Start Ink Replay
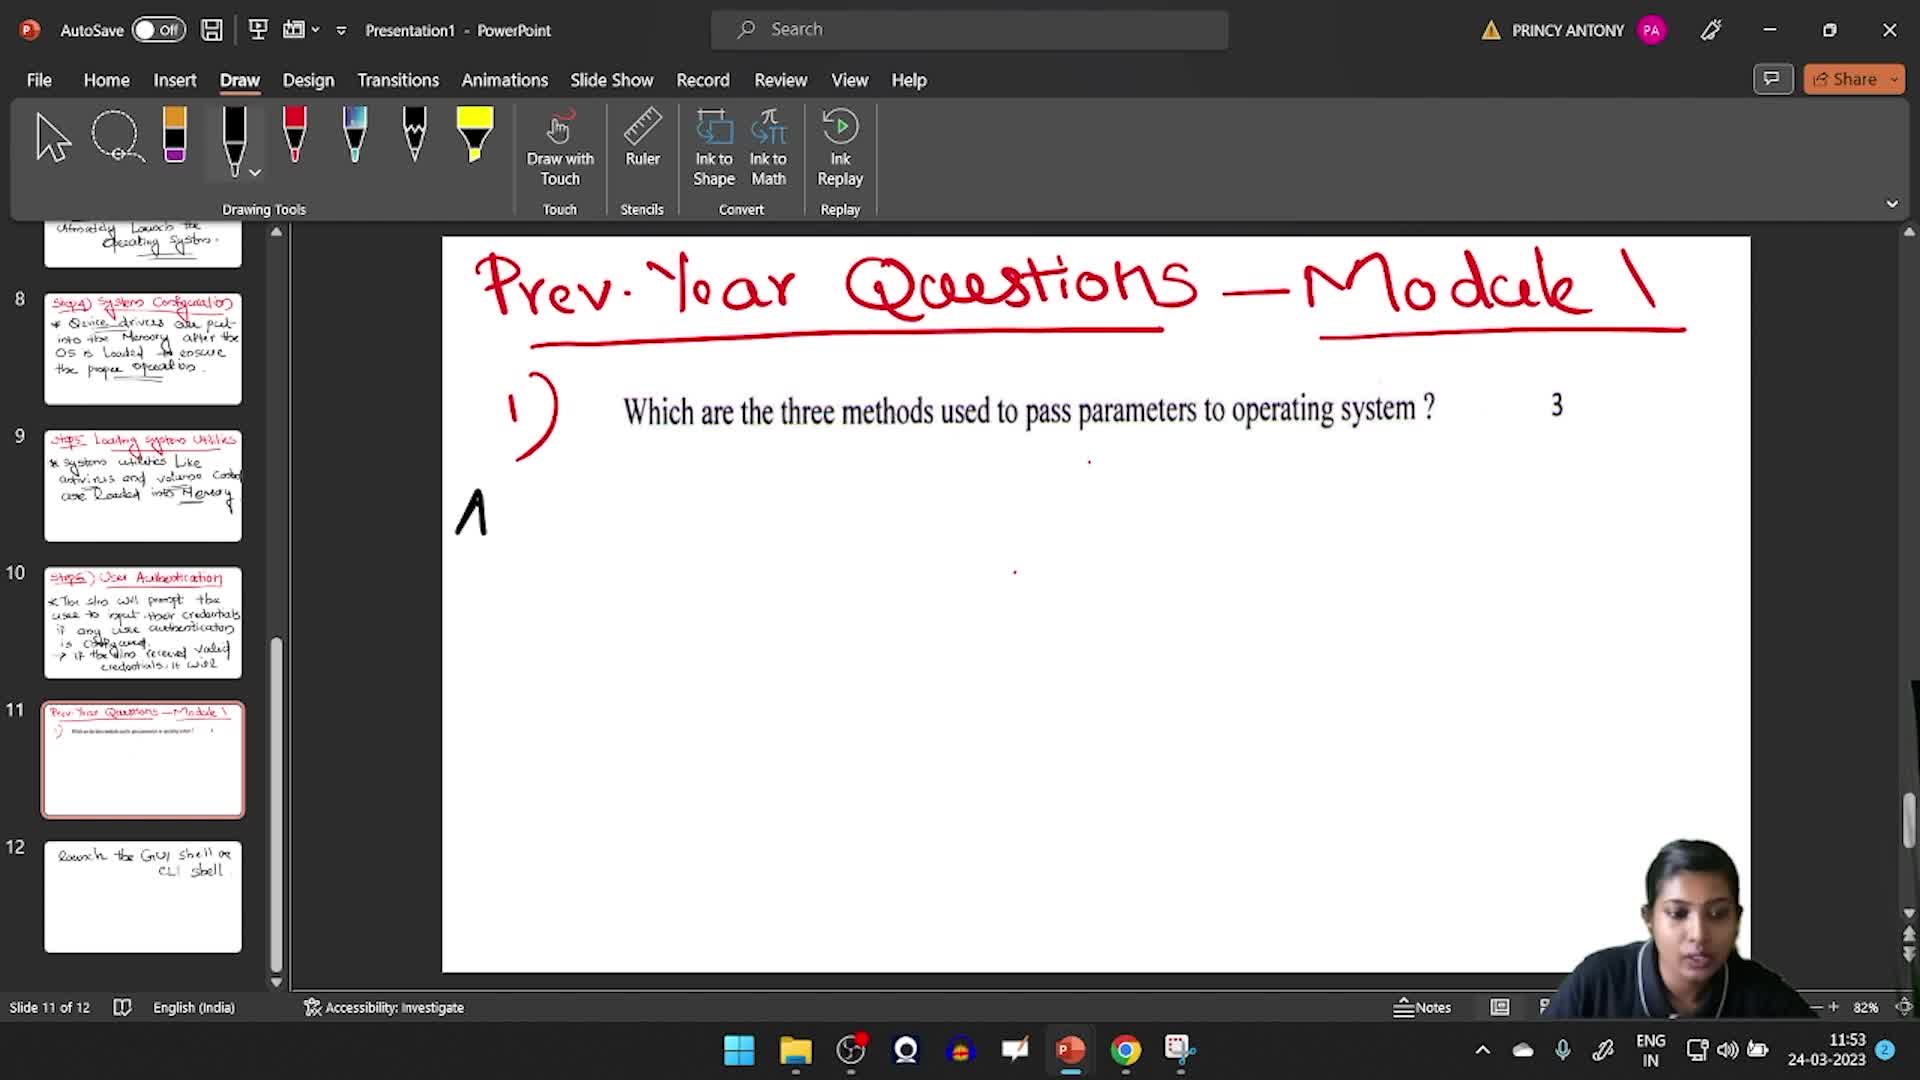 click(840, 148)
